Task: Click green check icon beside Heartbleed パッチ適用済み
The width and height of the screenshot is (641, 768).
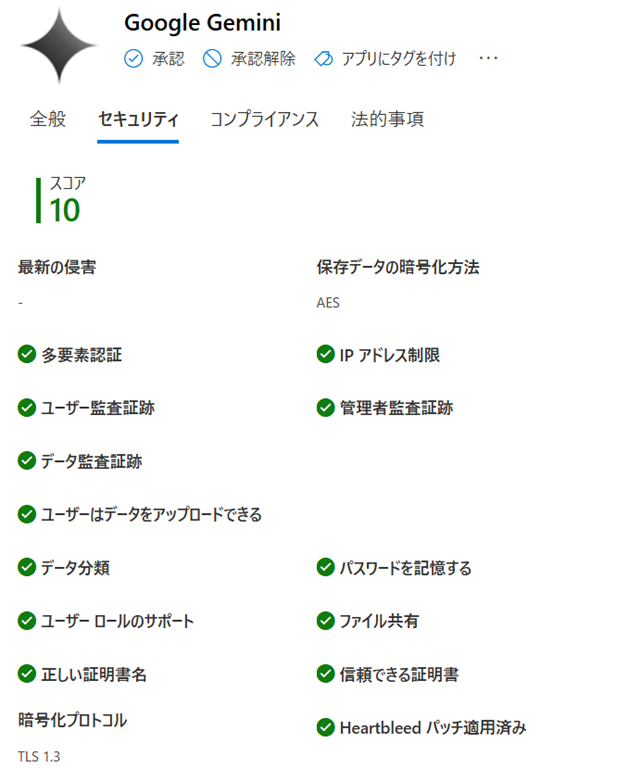Action: pyautogui.click(x=325, y=727)
